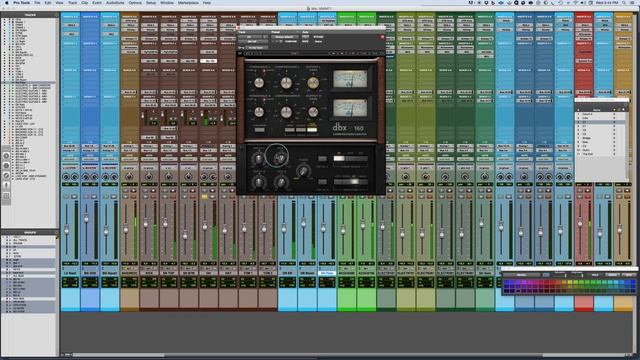The height and width of the screenshot is (360, 640).
Task: Click bottom square icon in left sidebar strip
Action: (x=6, y=196)
